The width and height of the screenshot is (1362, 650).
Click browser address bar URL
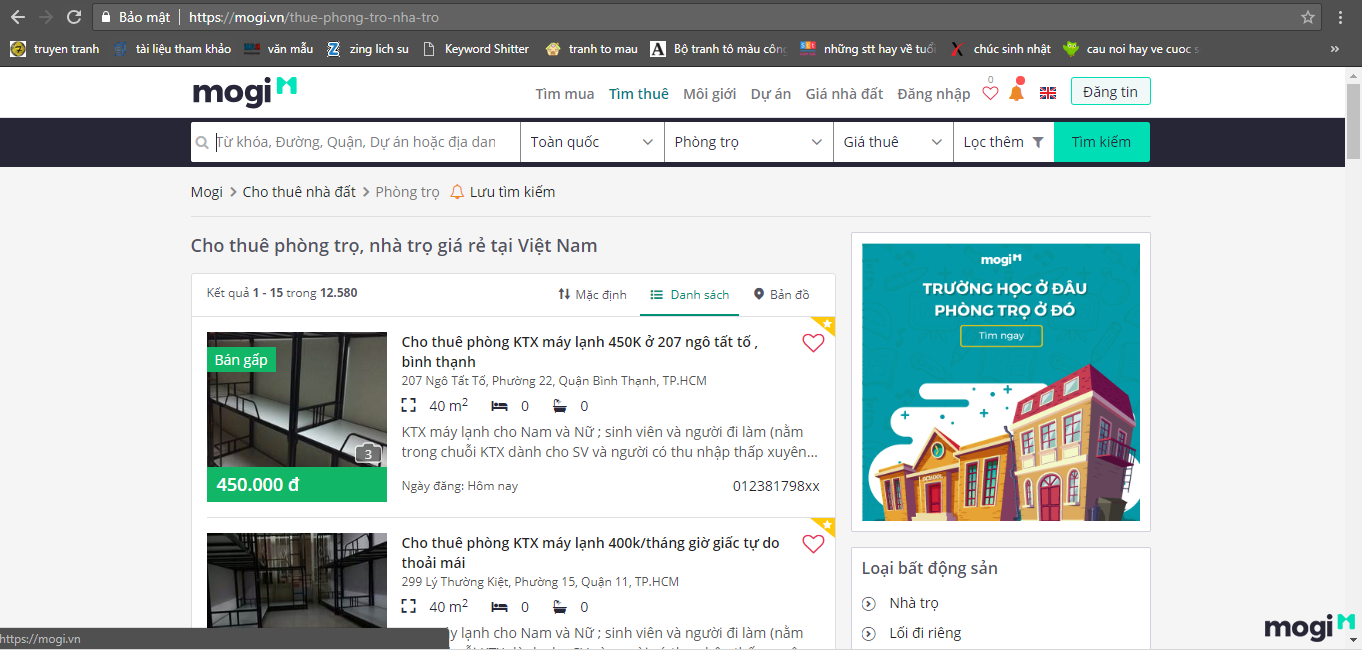(314, 17)
